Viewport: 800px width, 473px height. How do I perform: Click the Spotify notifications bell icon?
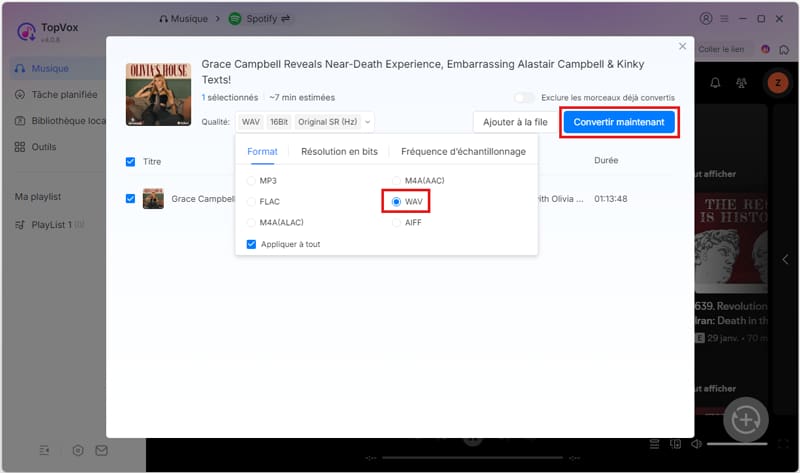[716, 84]
